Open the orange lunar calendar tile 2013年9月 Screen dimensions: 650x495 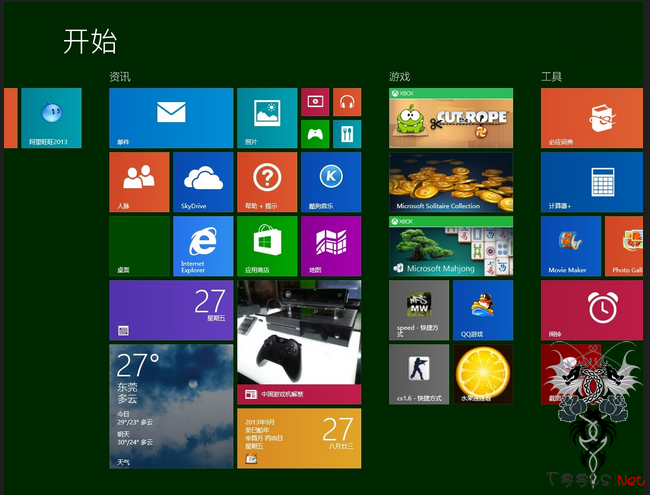[299, 438]
